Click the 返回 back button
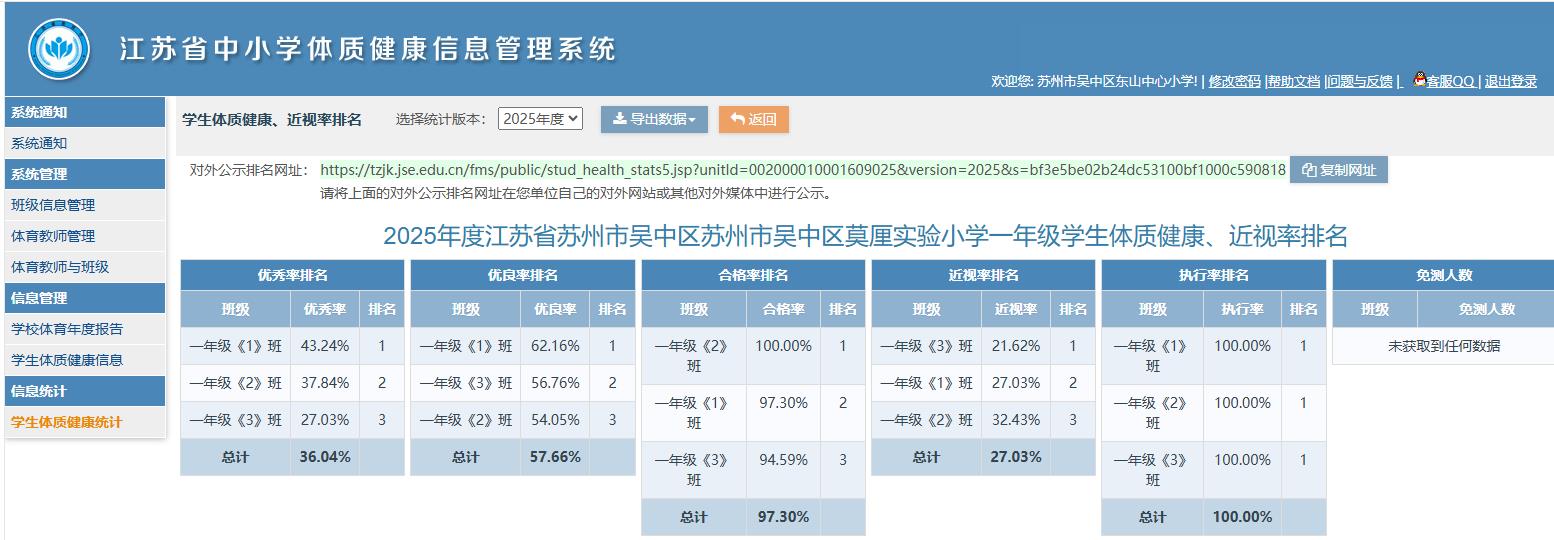 tap(754, 119)
